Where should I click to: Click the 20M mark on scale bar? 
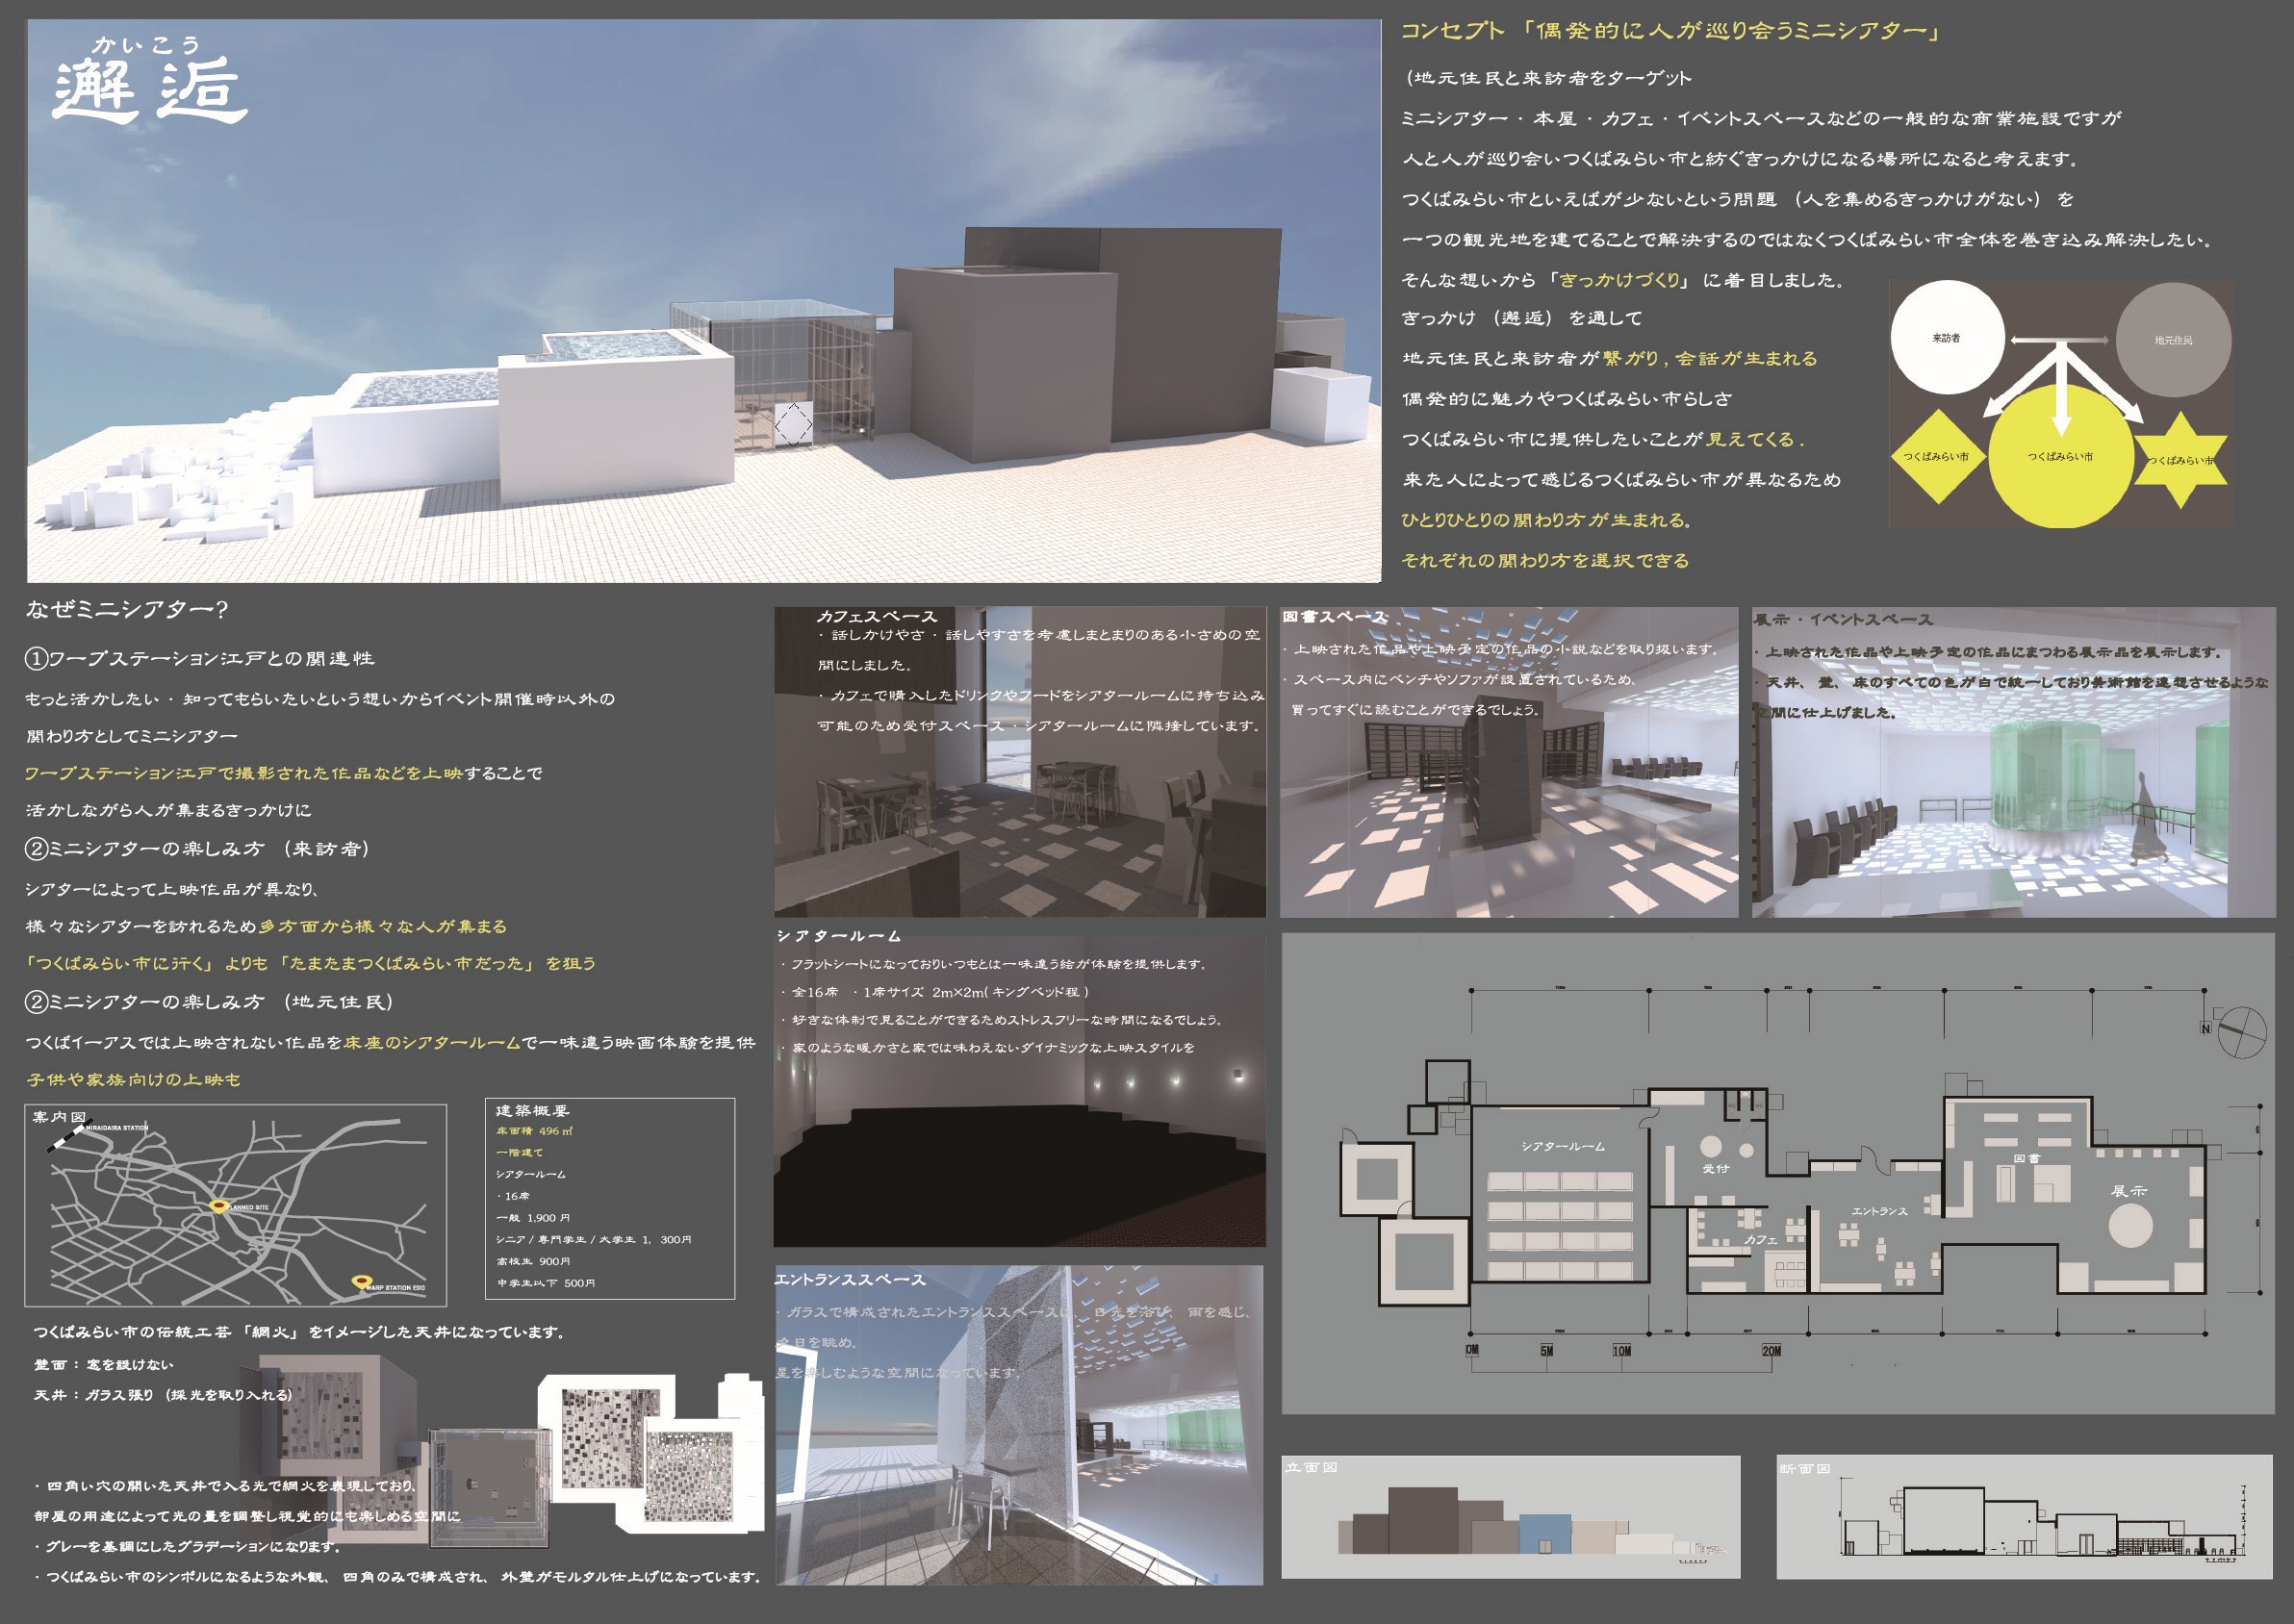coord(1771,1351)
